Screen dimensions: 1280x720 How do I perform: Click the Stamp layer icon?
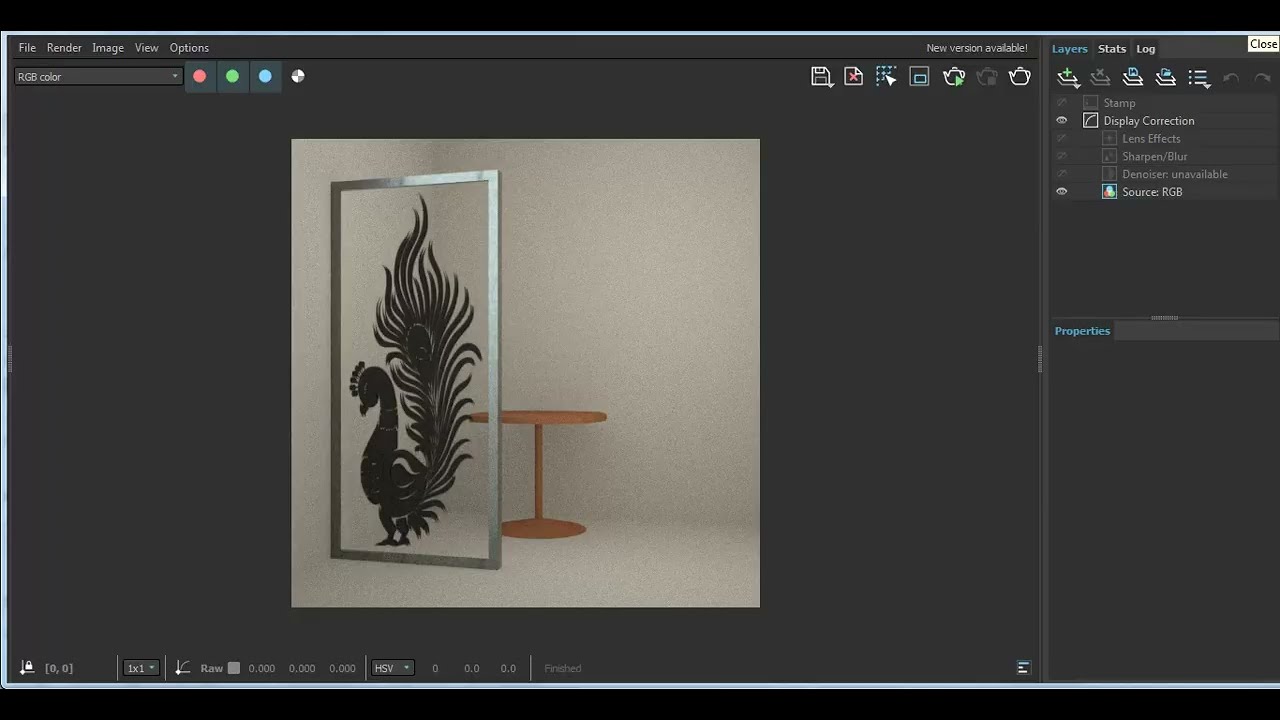click(x=1091, y=103)
